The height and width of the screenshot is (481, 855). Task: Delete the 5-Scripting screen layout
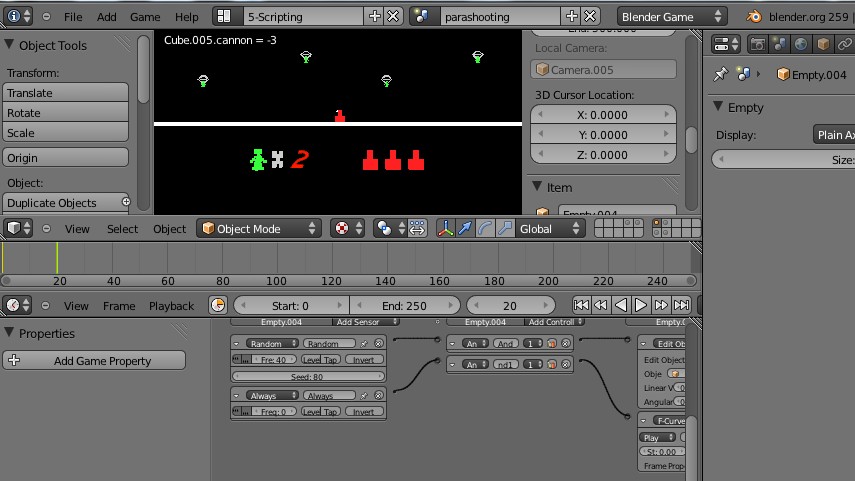point(393,16)
